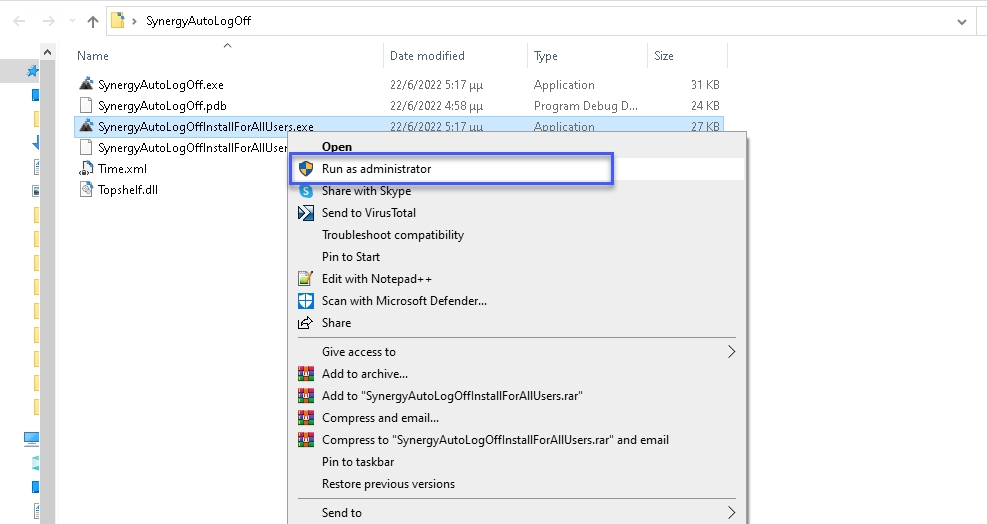Choose Open from the context menu
The height and width of the screenshot is (524, 987).
[337, 147]
